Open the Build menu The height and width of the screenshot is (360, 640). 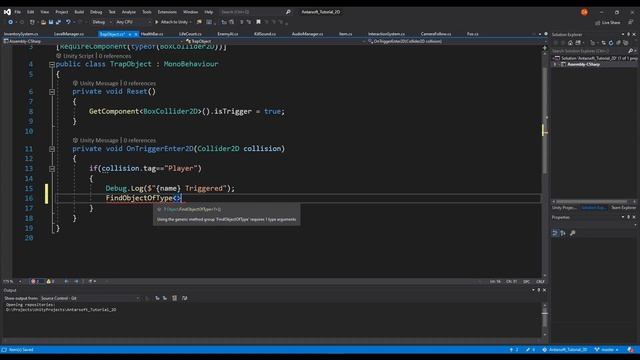79,12
